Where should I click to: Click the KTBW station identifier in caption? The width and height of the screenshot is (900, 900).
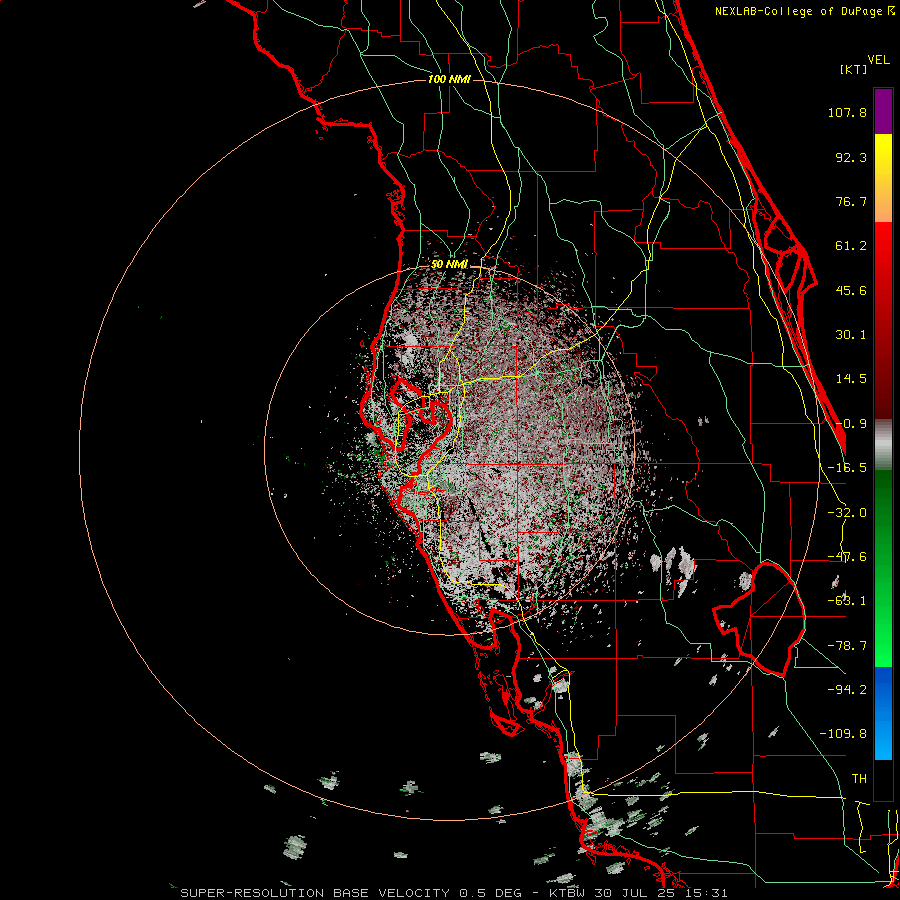567,893
